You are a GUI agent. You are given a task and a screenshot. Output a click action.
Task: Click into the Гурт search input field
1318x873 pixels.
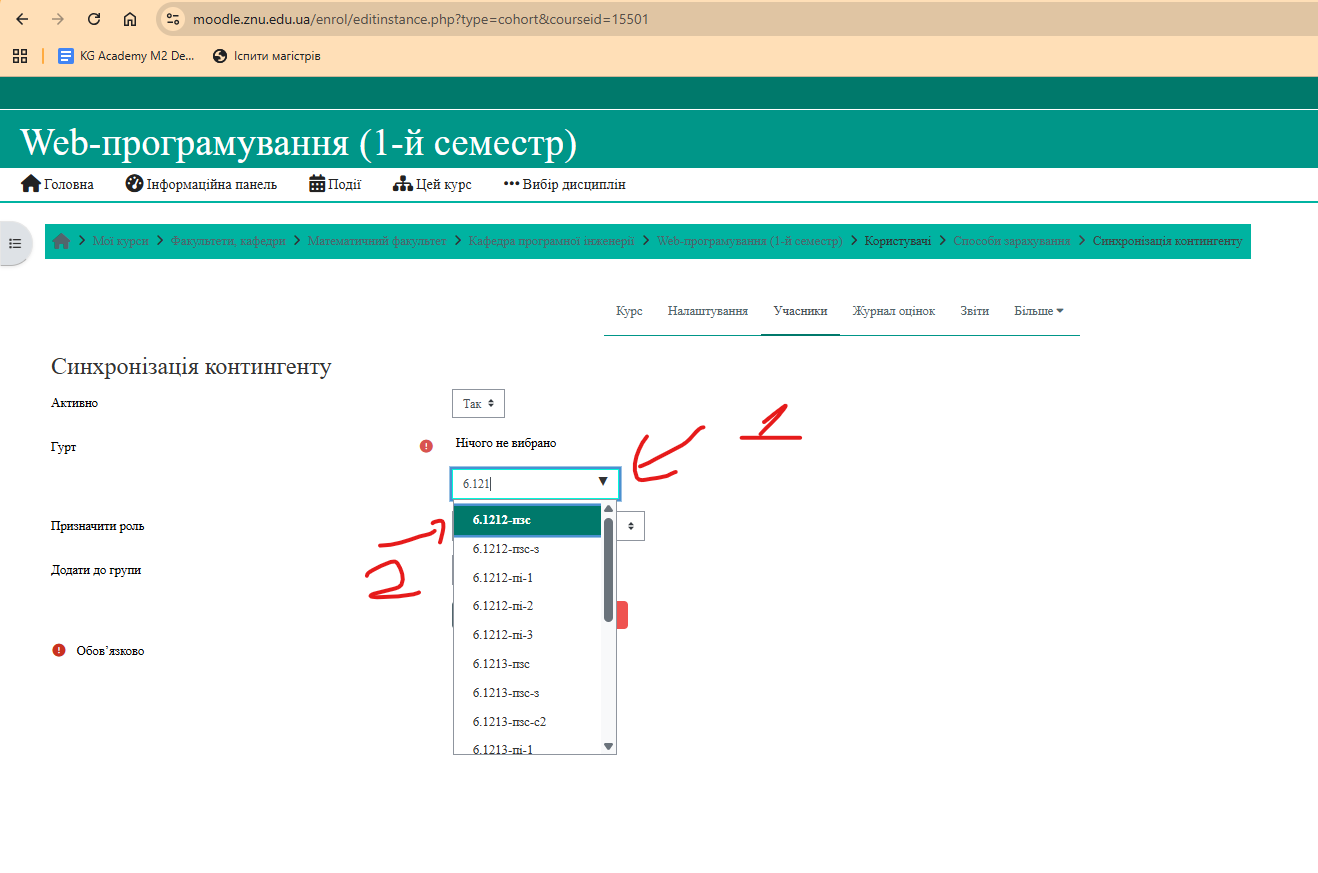[x=520, y=484]
